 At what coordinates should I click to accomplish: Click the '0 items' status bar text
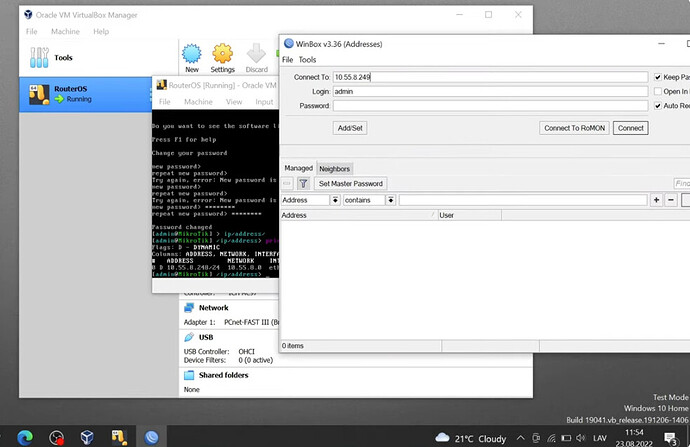click(x=293, y=346)
